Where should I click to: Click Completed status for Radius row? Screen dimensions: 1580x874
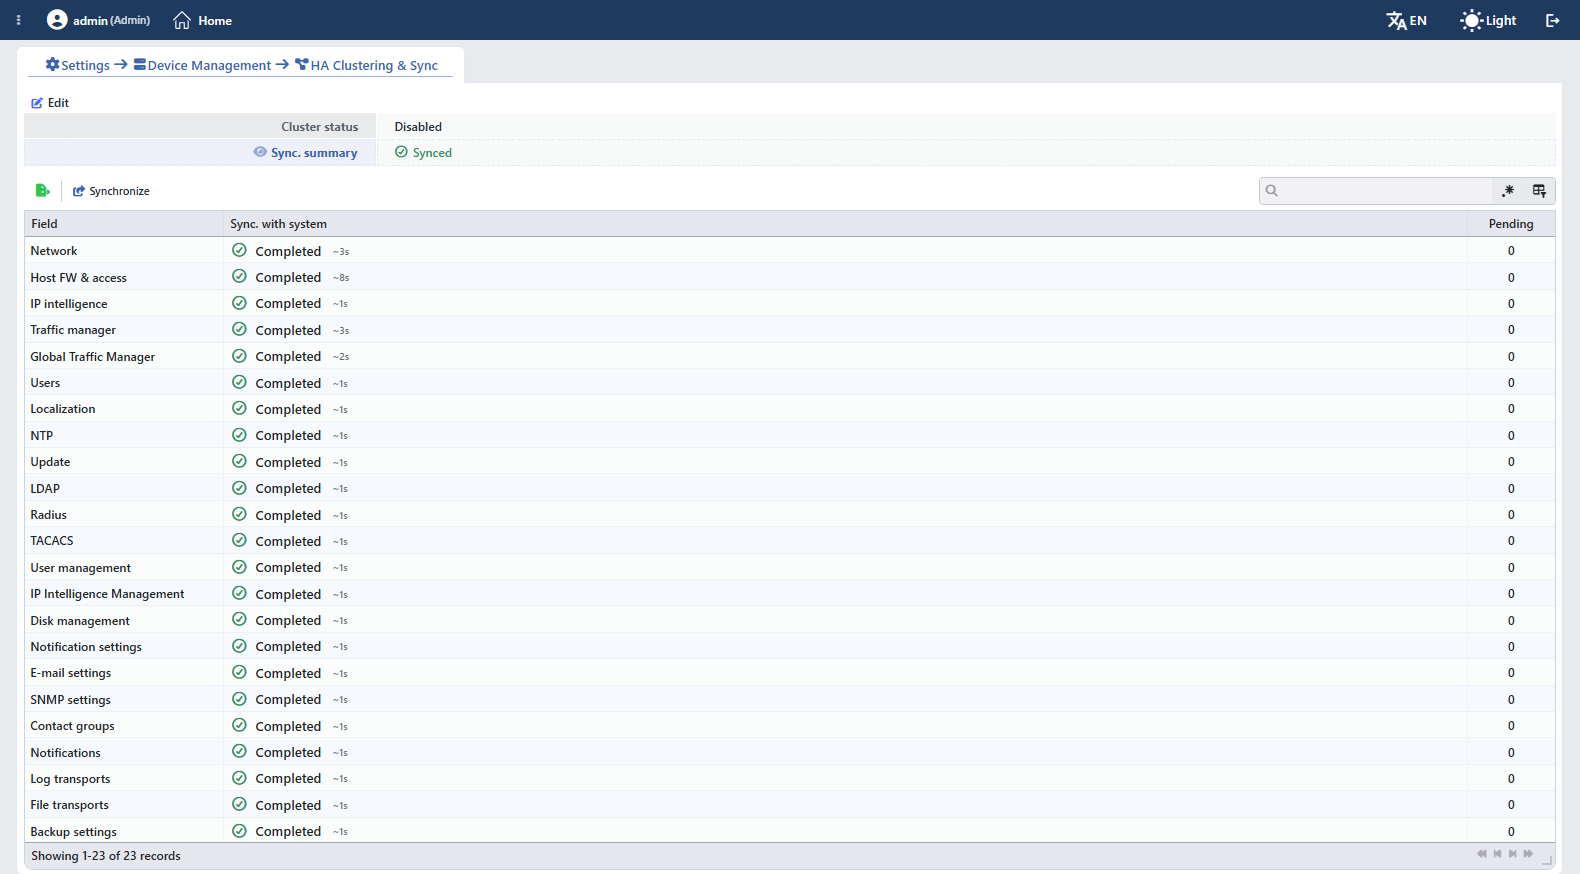pyautogui.click(x=288, y=515)
